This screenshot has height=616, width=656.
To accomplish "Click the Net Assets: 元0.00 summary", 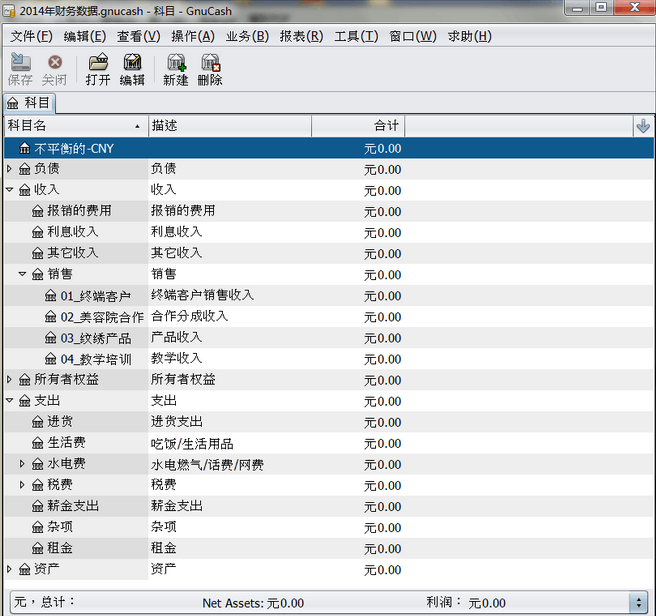I will 253,603.
